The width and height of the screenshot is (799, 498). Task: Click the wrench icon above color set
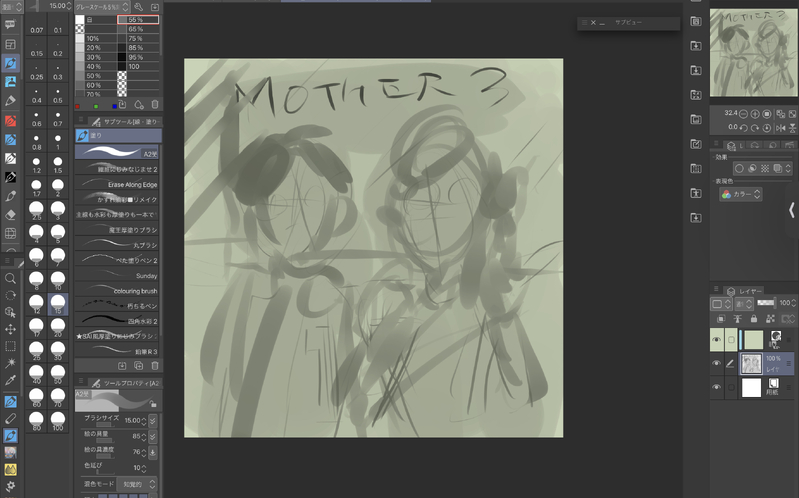click(x=139, y=7)
